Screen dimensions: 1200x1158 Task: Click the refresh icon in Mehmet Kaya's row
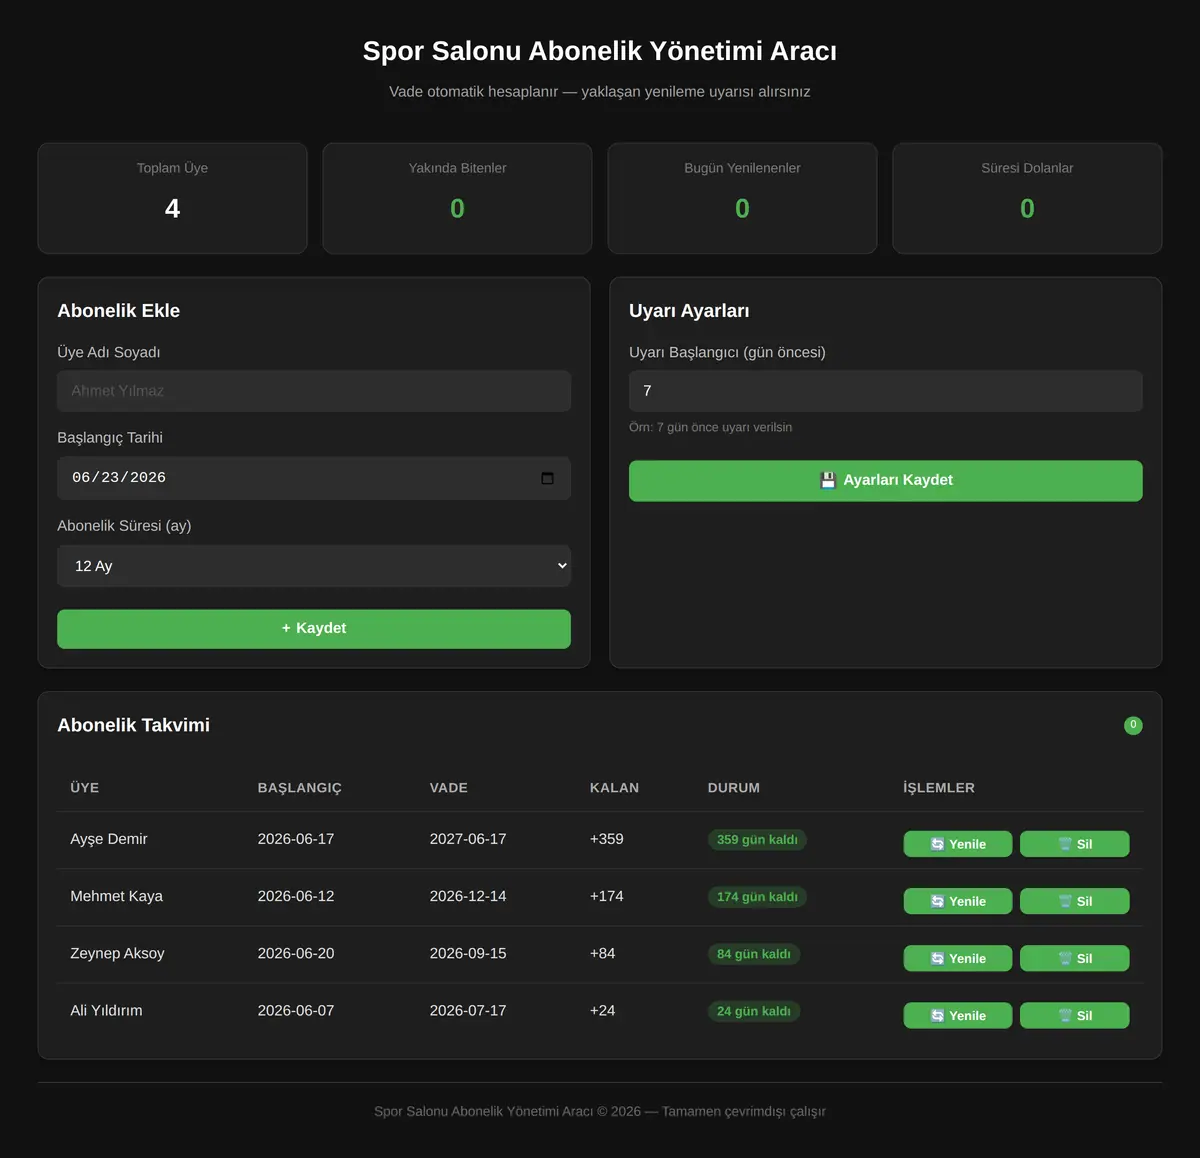[x=937, y=901]
